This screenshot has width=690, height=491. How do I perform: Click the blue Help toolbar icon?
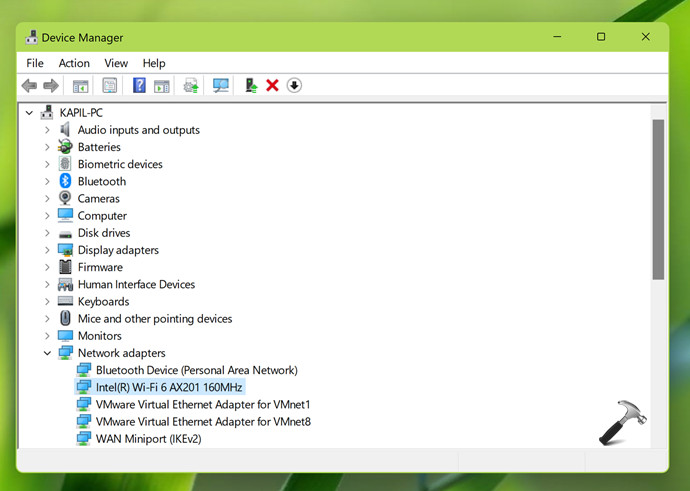point(139,86)
